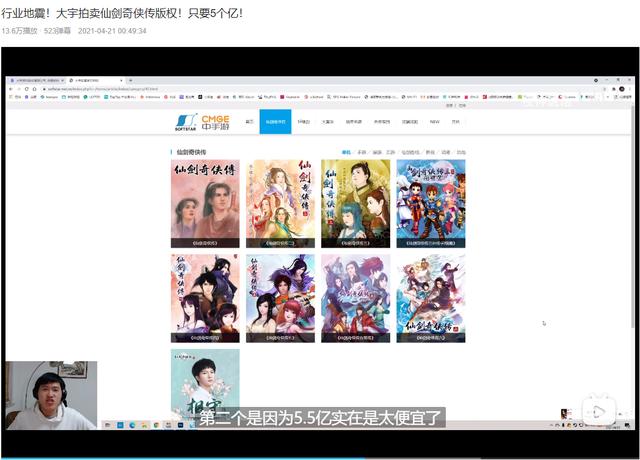This screenshot has height=460, width=640.
Task: Open the first cover in second row
Action: click(205, 298)
